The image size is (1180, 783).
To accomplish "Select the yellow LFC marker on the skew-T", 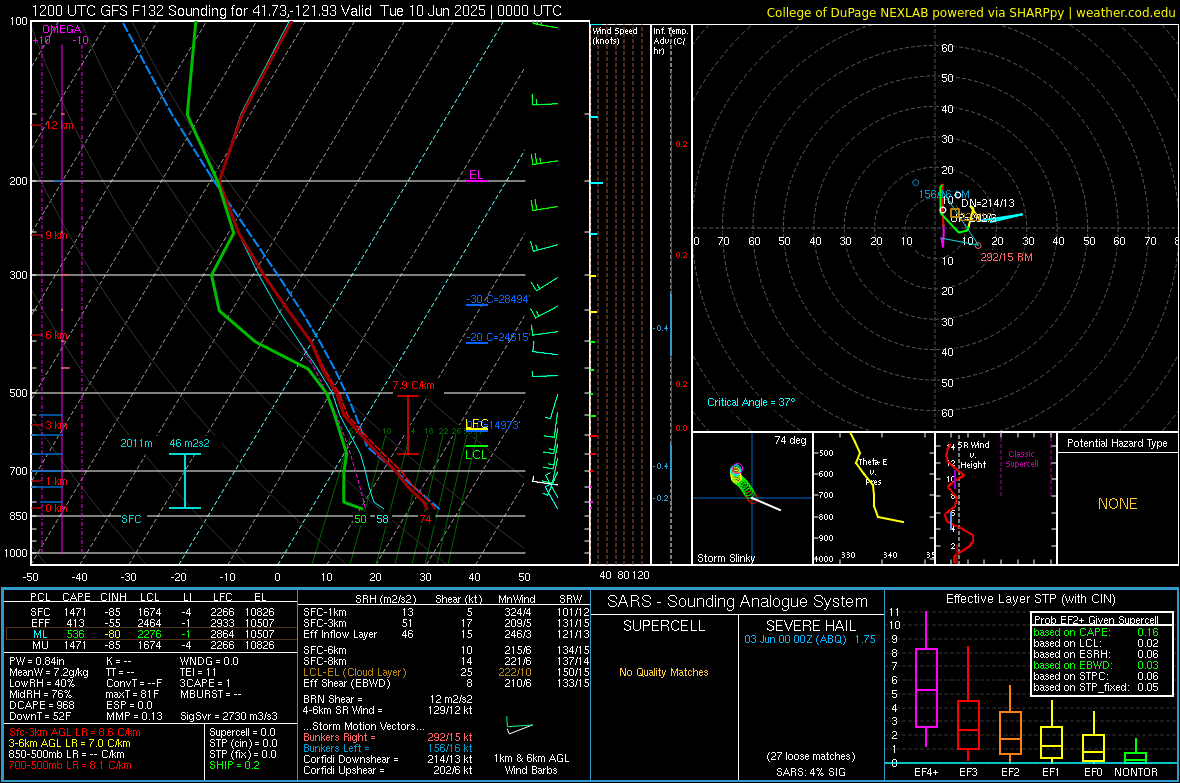I will (476, 424).
